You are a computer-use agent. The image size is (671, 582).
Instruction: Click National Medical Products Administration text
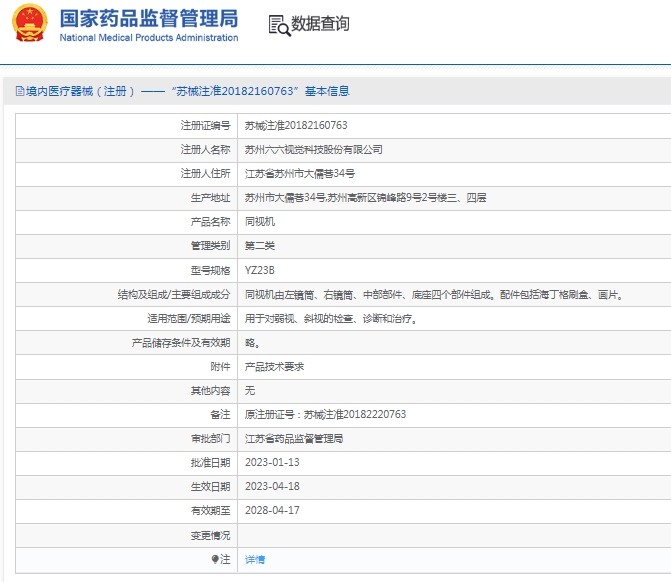click(149, 38)
